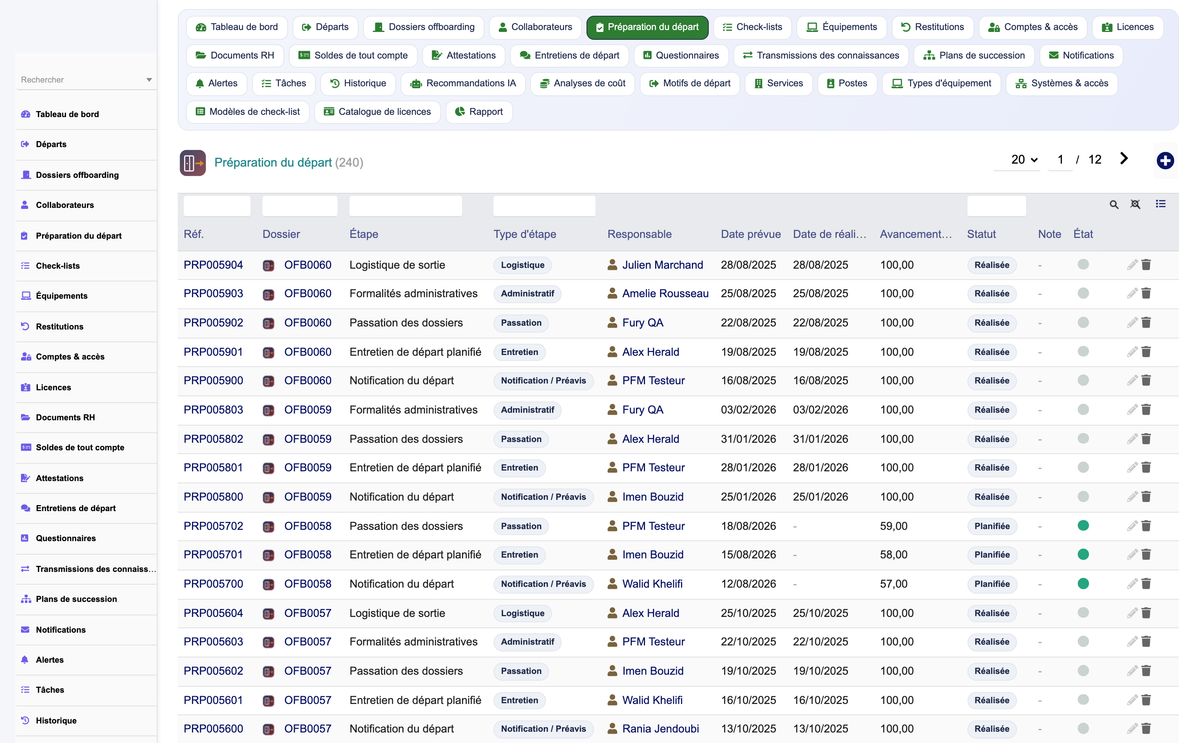Click the add new record plus icon
Screen dimensions: 1200x743
[1165, 161]
